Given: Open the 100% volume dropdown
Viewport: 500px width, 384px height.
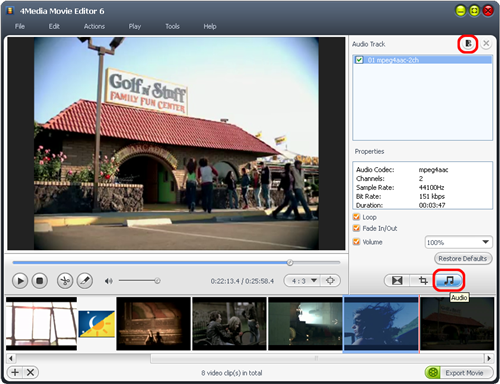Looking at the screenshot, I should pos(458,242).
